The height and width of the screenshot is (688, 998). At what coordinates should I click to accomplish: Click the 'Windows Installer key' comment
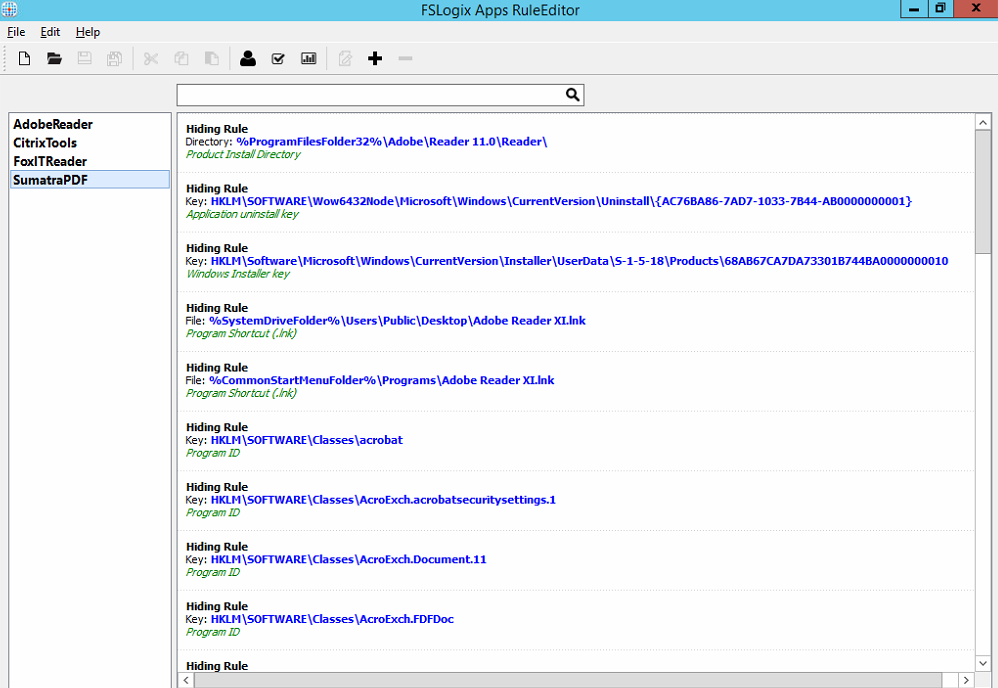click(237, 274)
